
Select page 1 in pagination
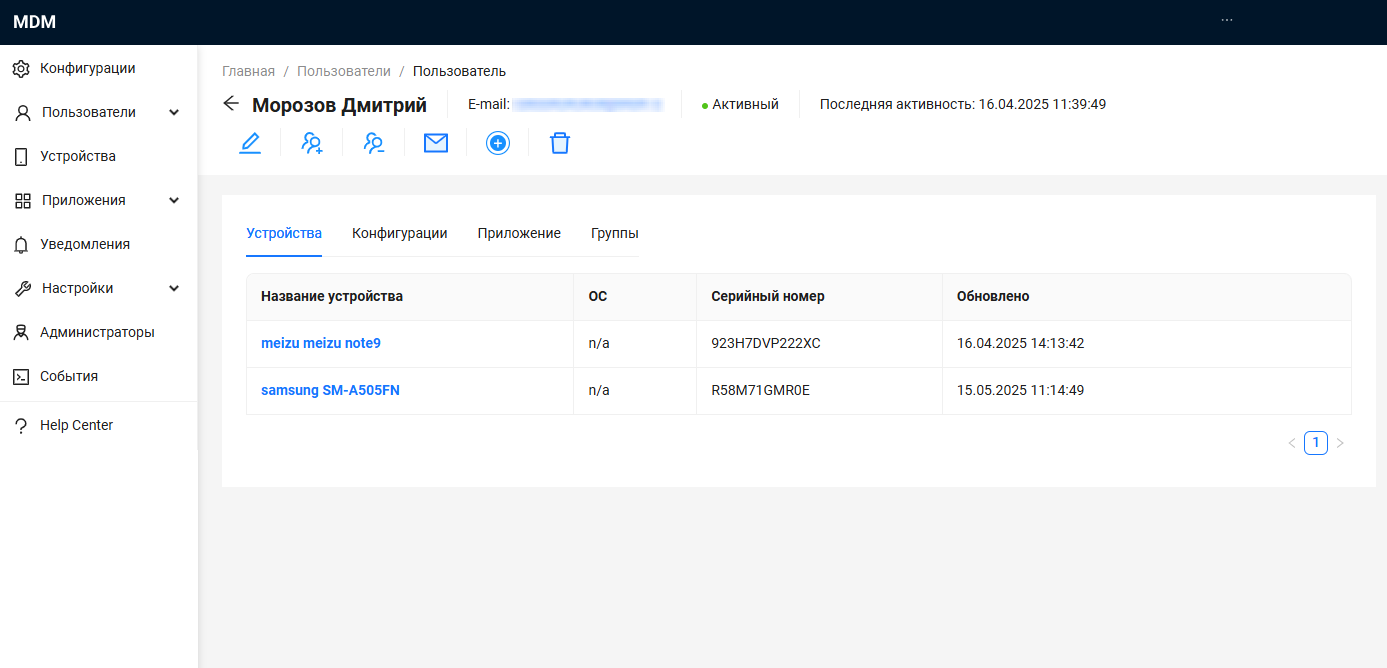coord(1316,443)
